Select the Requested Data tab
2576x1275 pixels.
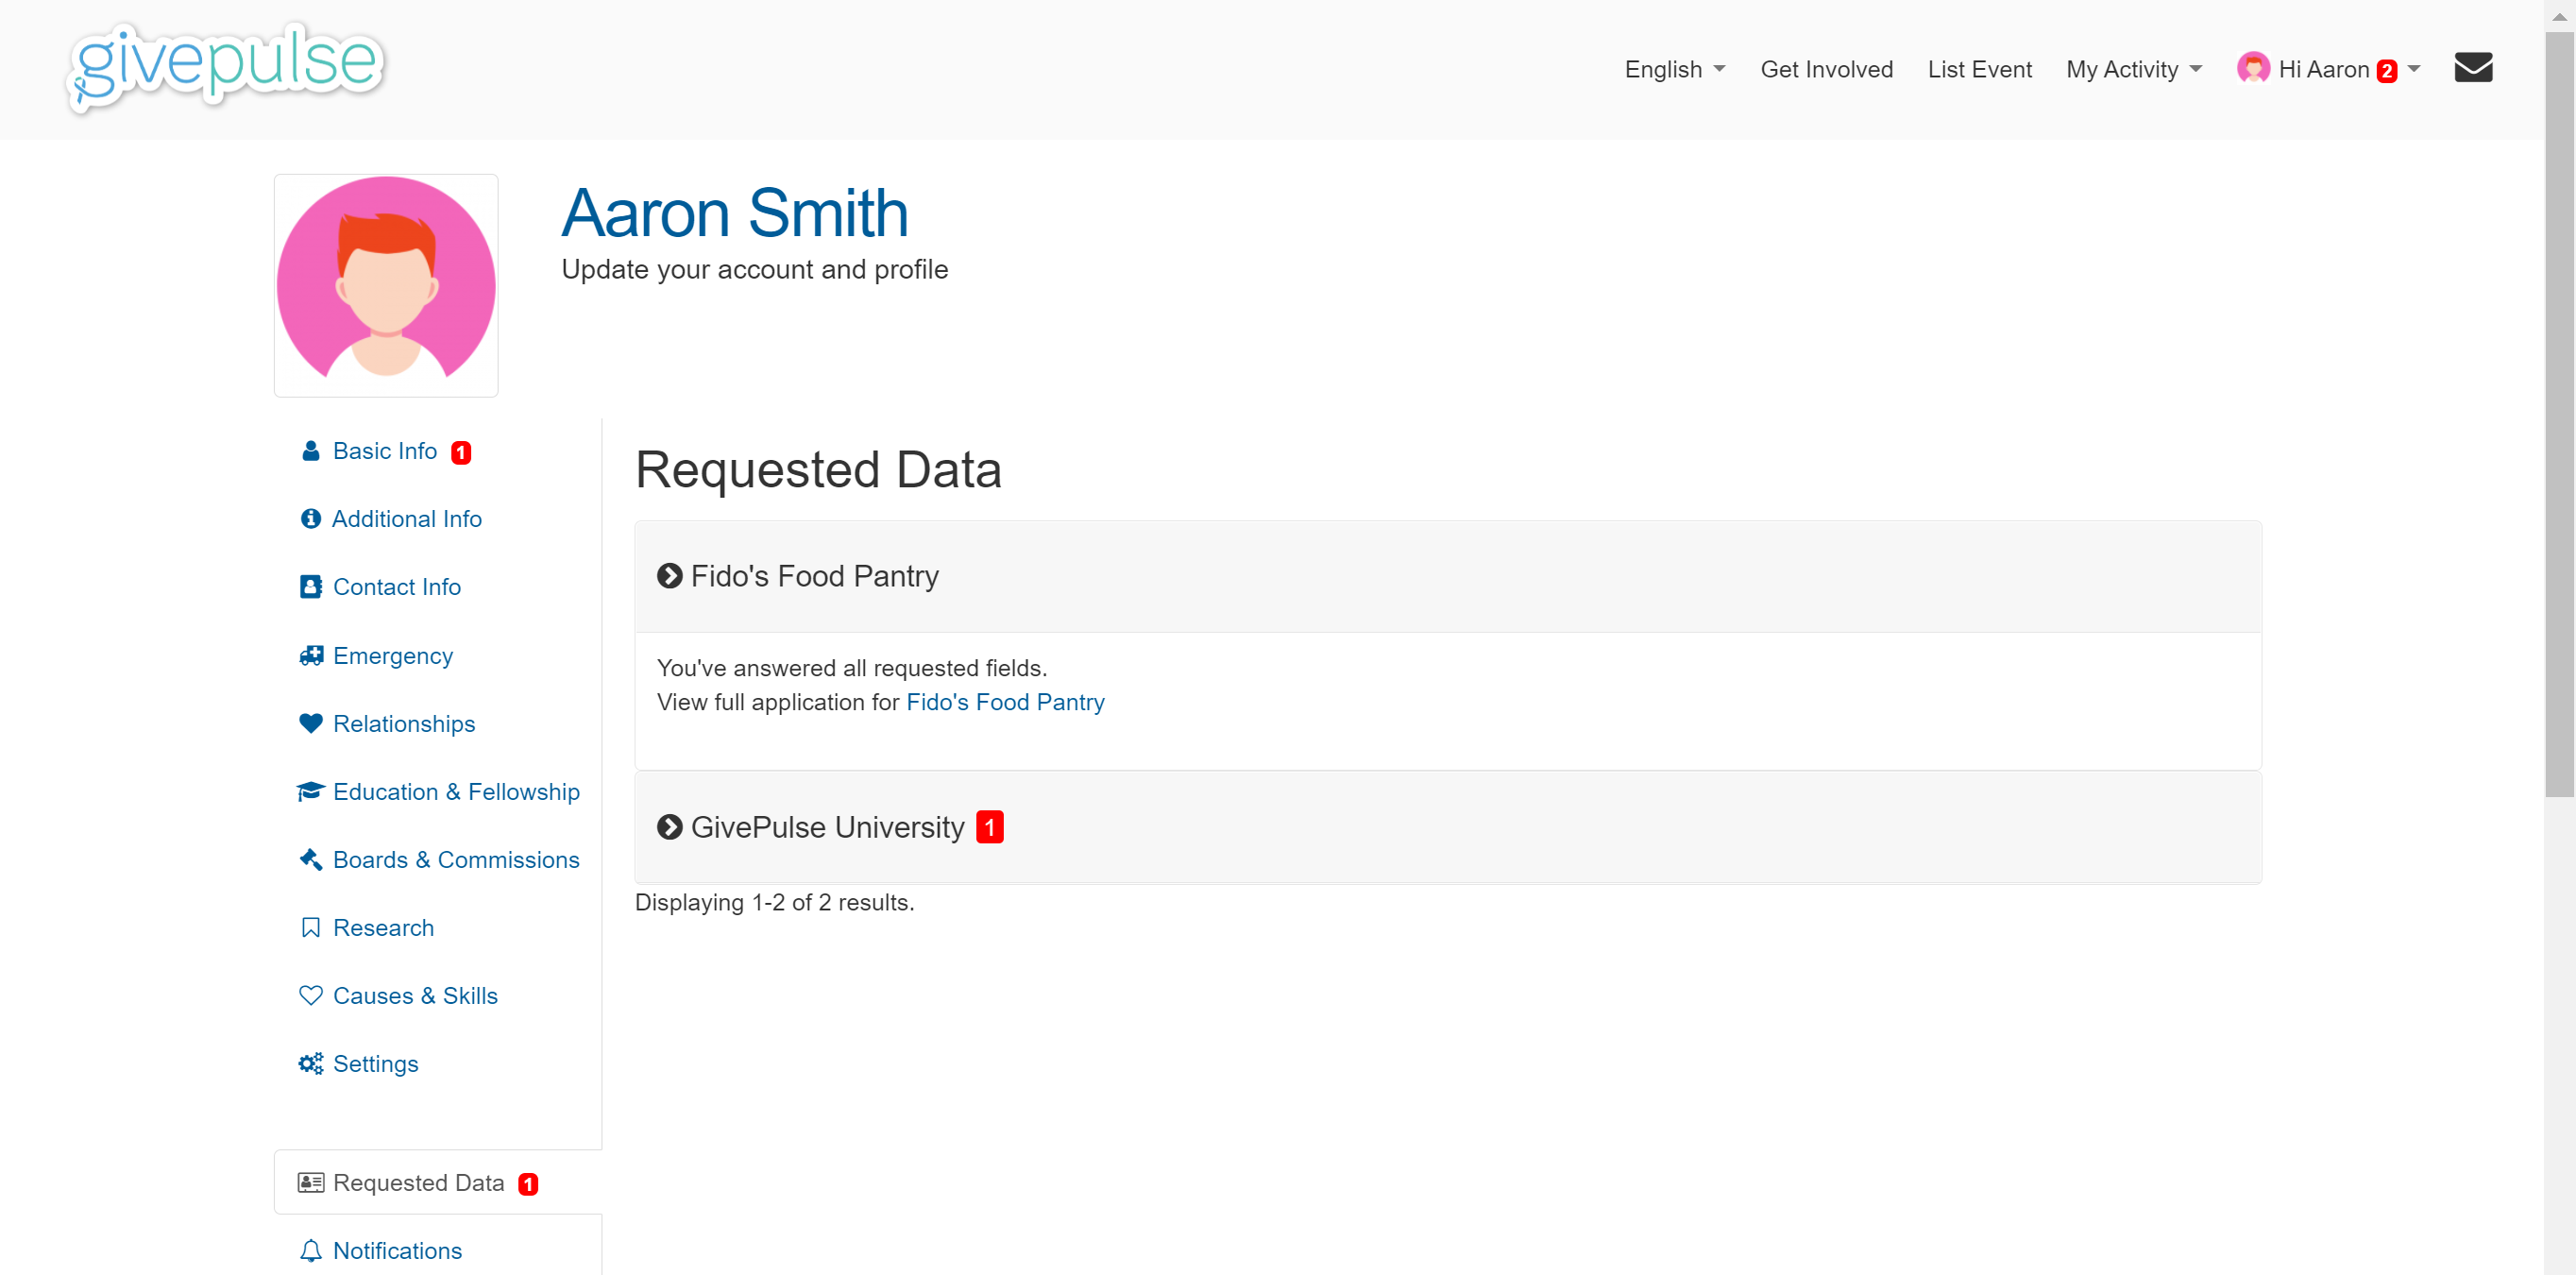tap(438, 1183)
